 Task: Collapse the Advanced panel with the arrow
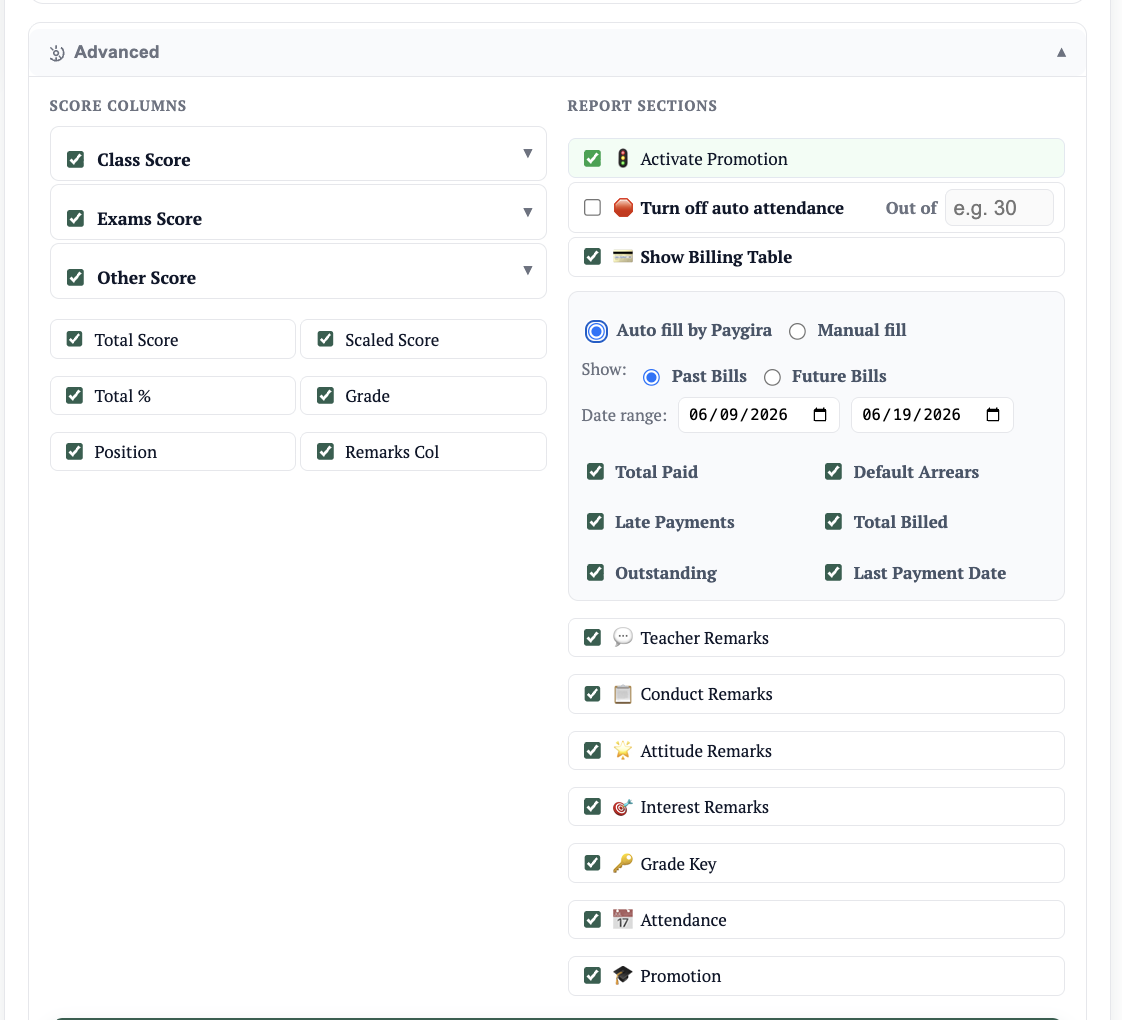coord(1061,52)
